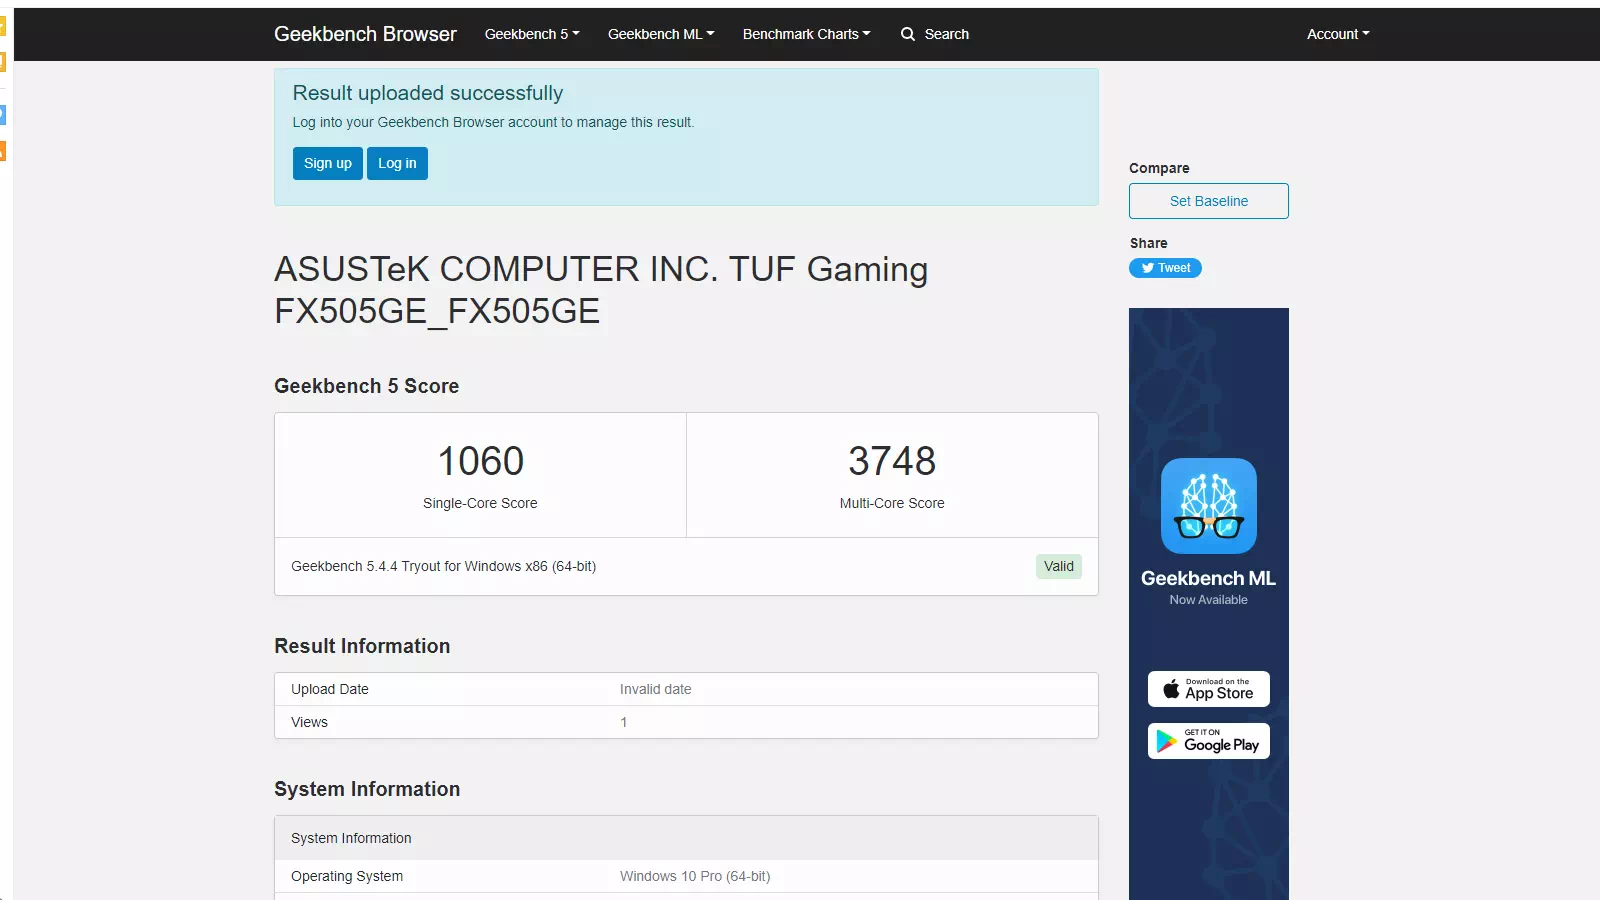Image resolution: width=1600 pixels, height=900 pixels.
Task: Click the Sign up button
Action: click(x=327, y=163)
